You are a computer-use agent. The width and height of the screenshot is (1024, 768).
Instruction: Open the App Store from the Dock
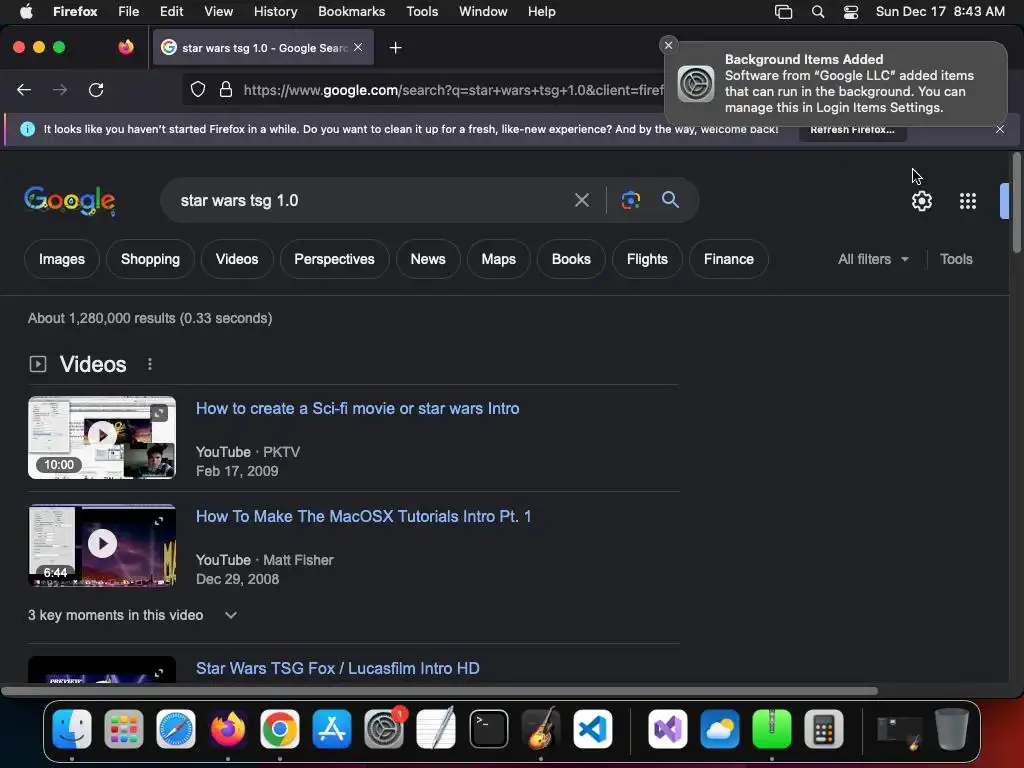point(332,729)
